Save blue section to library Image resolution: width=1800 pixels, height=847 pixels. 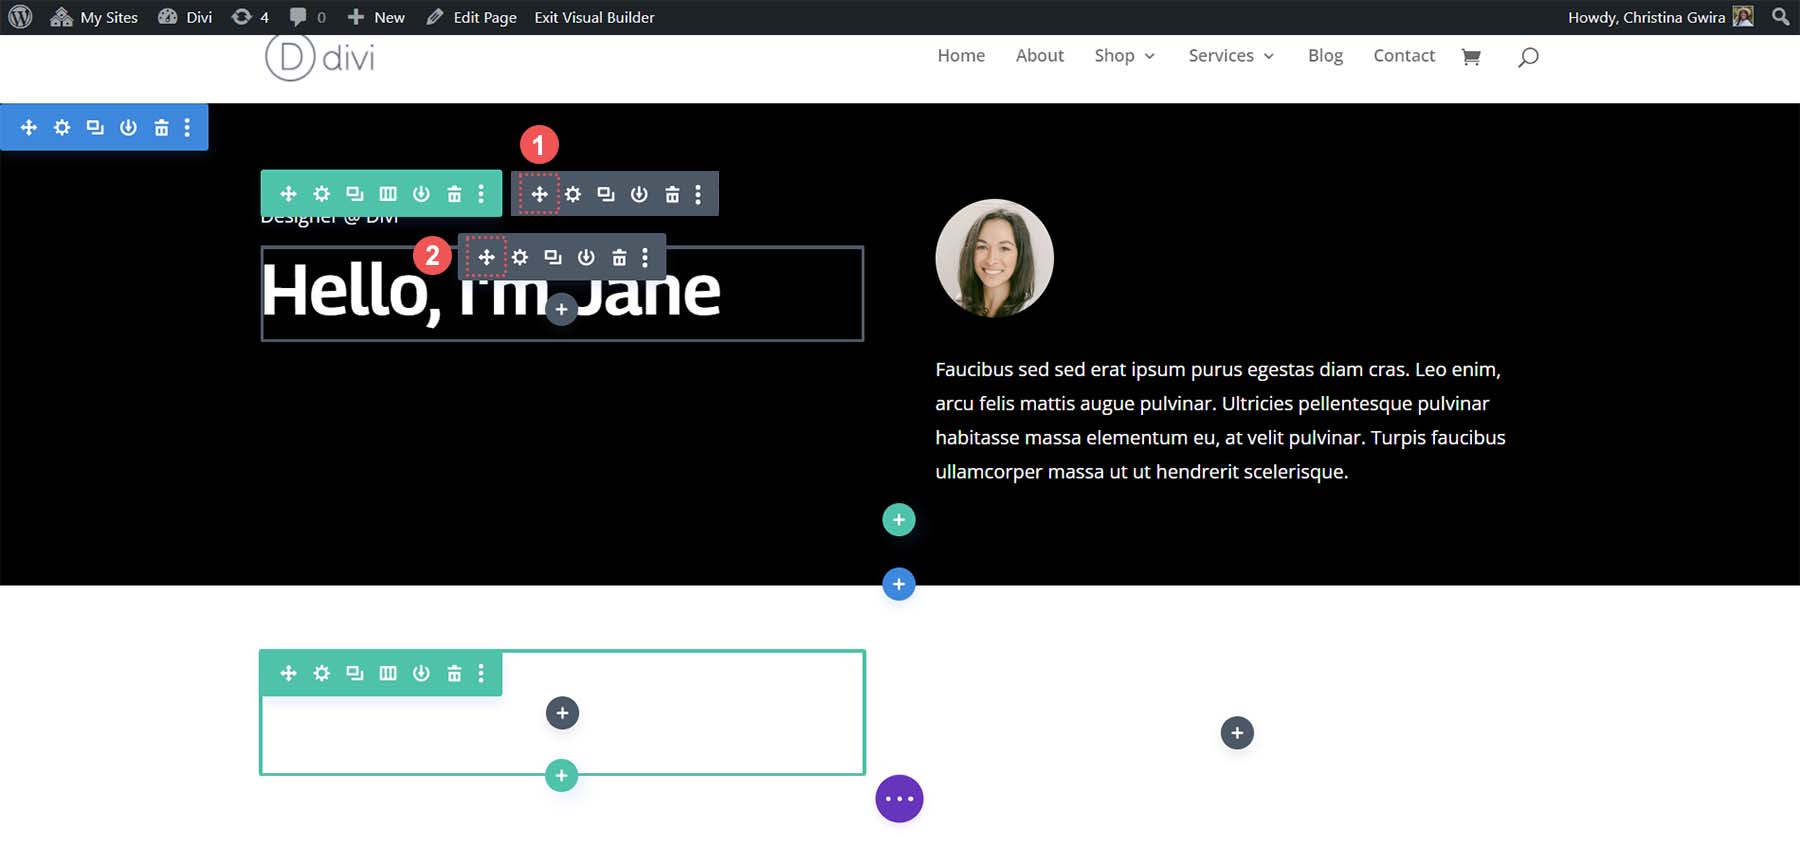[128, 128]
